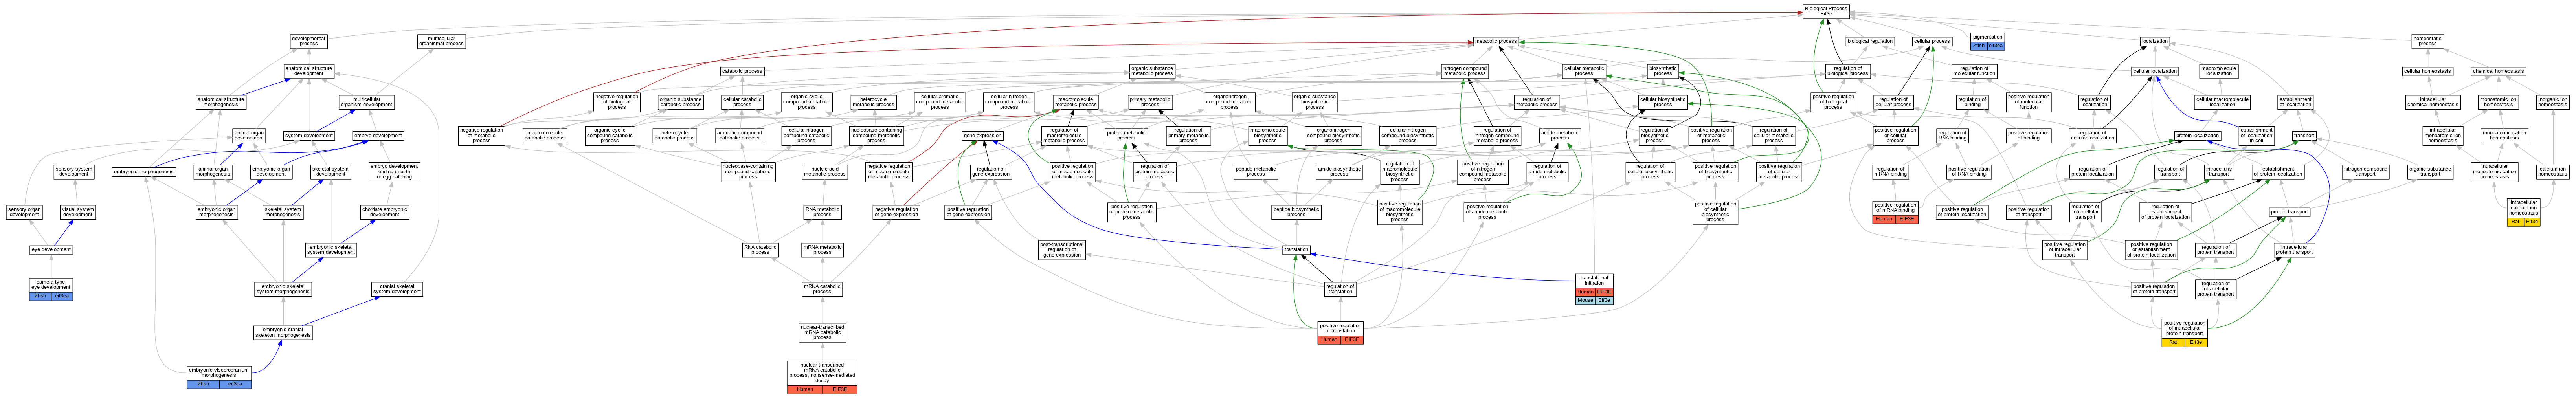Select the chemical homeostasis node
Viewport: 2576px width, 398px height.
[2498, 71]
